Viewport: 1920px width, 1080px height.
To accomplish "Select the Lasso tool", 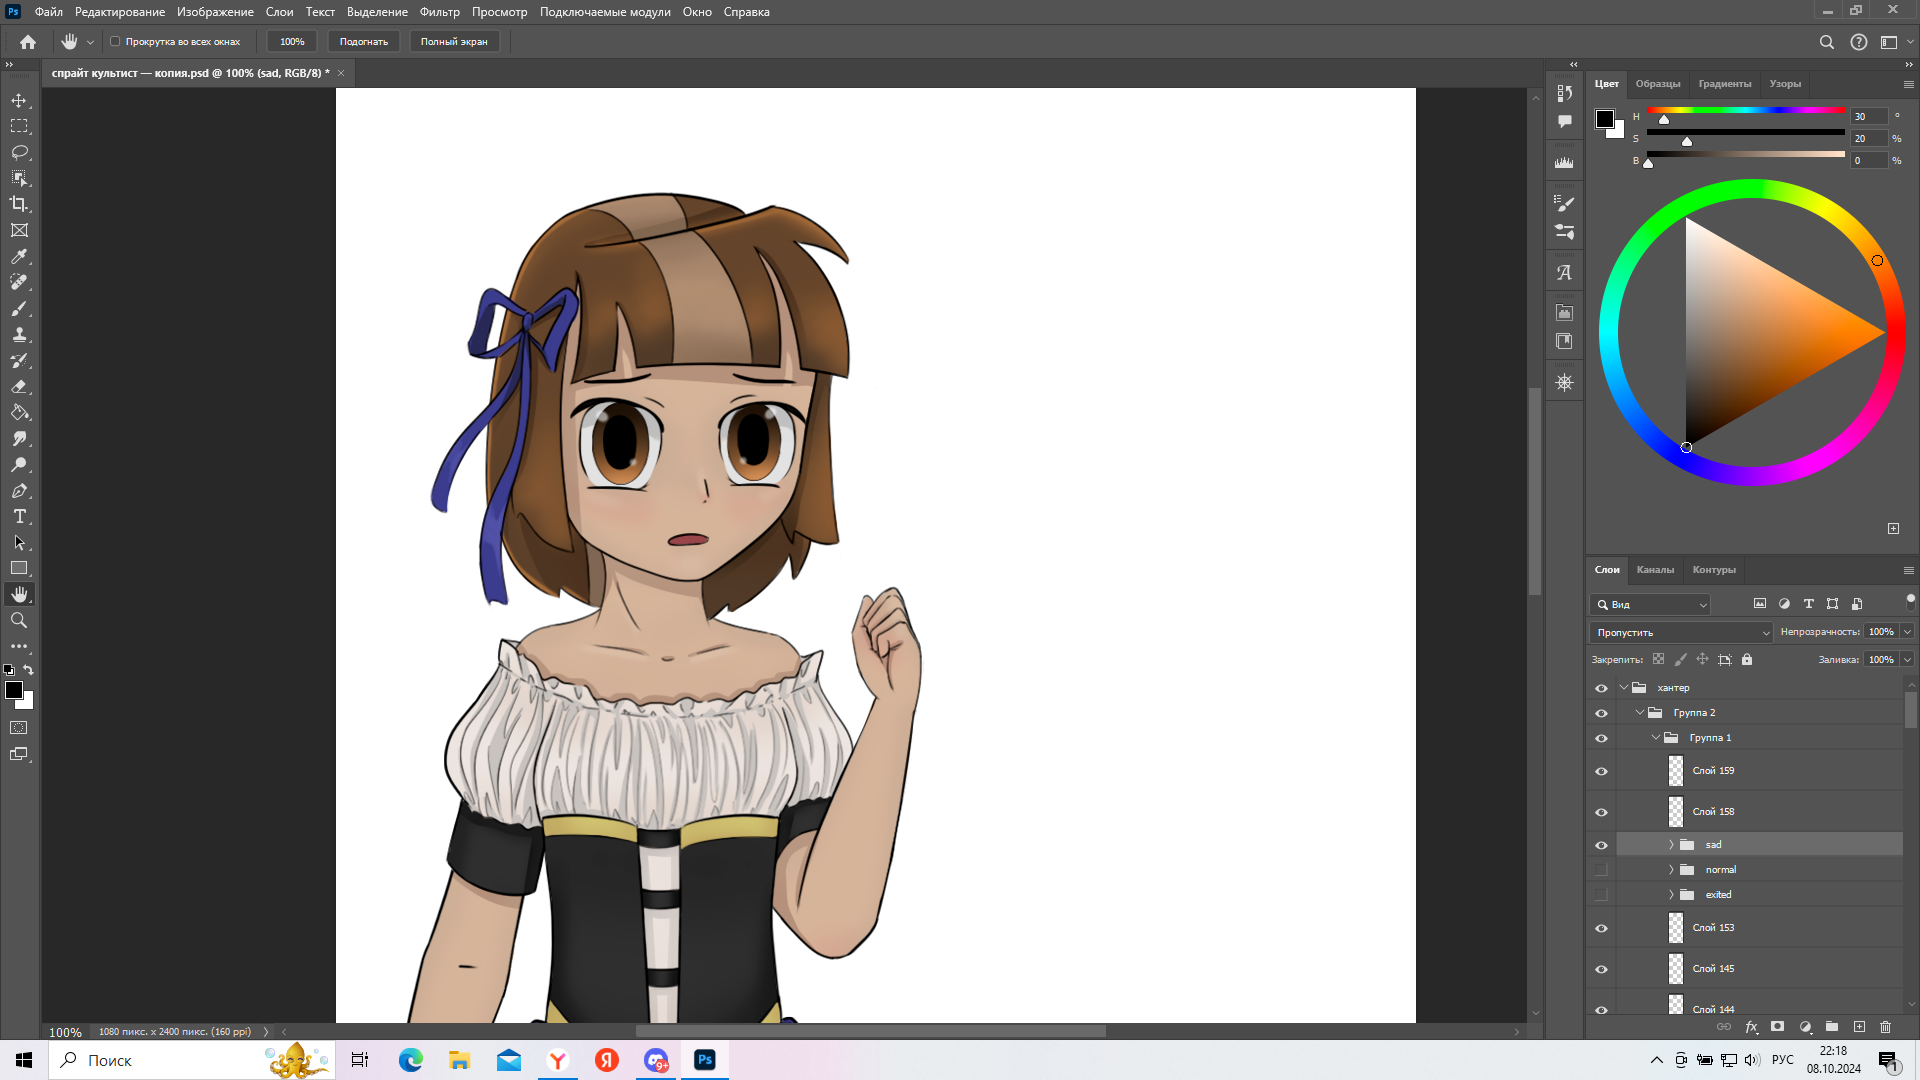I will pyautogui.click(x=19, y=152).
